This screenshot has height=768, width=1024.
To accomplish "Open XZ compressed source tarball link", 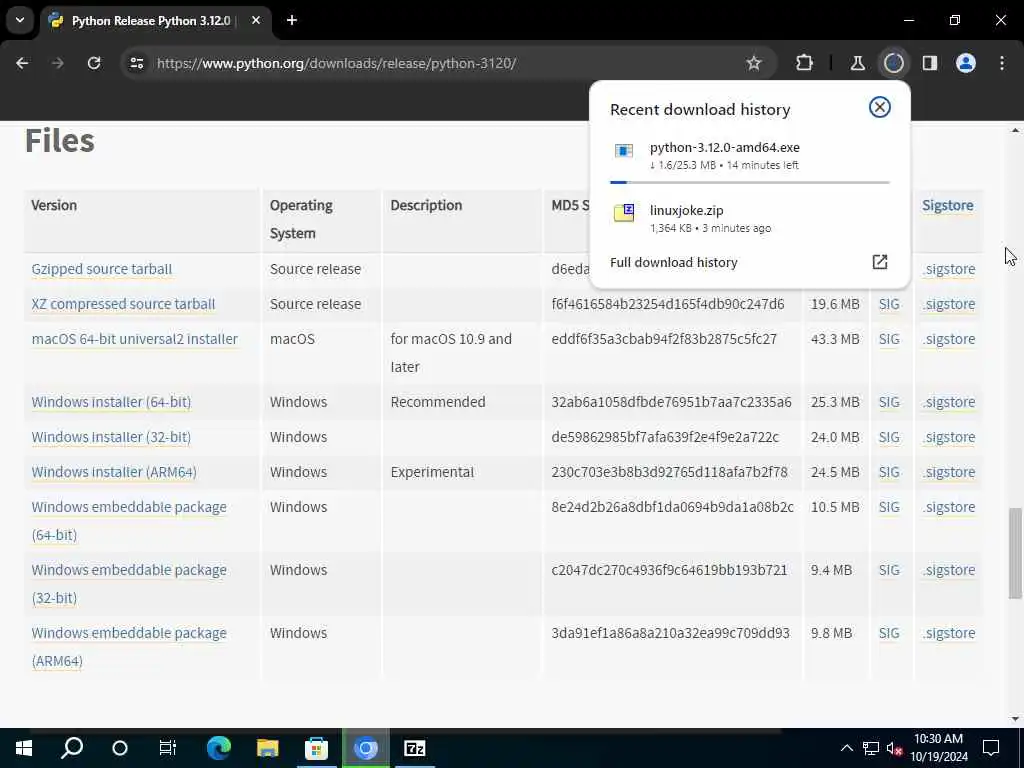I will pyautogui.click(x=123, y=304).
